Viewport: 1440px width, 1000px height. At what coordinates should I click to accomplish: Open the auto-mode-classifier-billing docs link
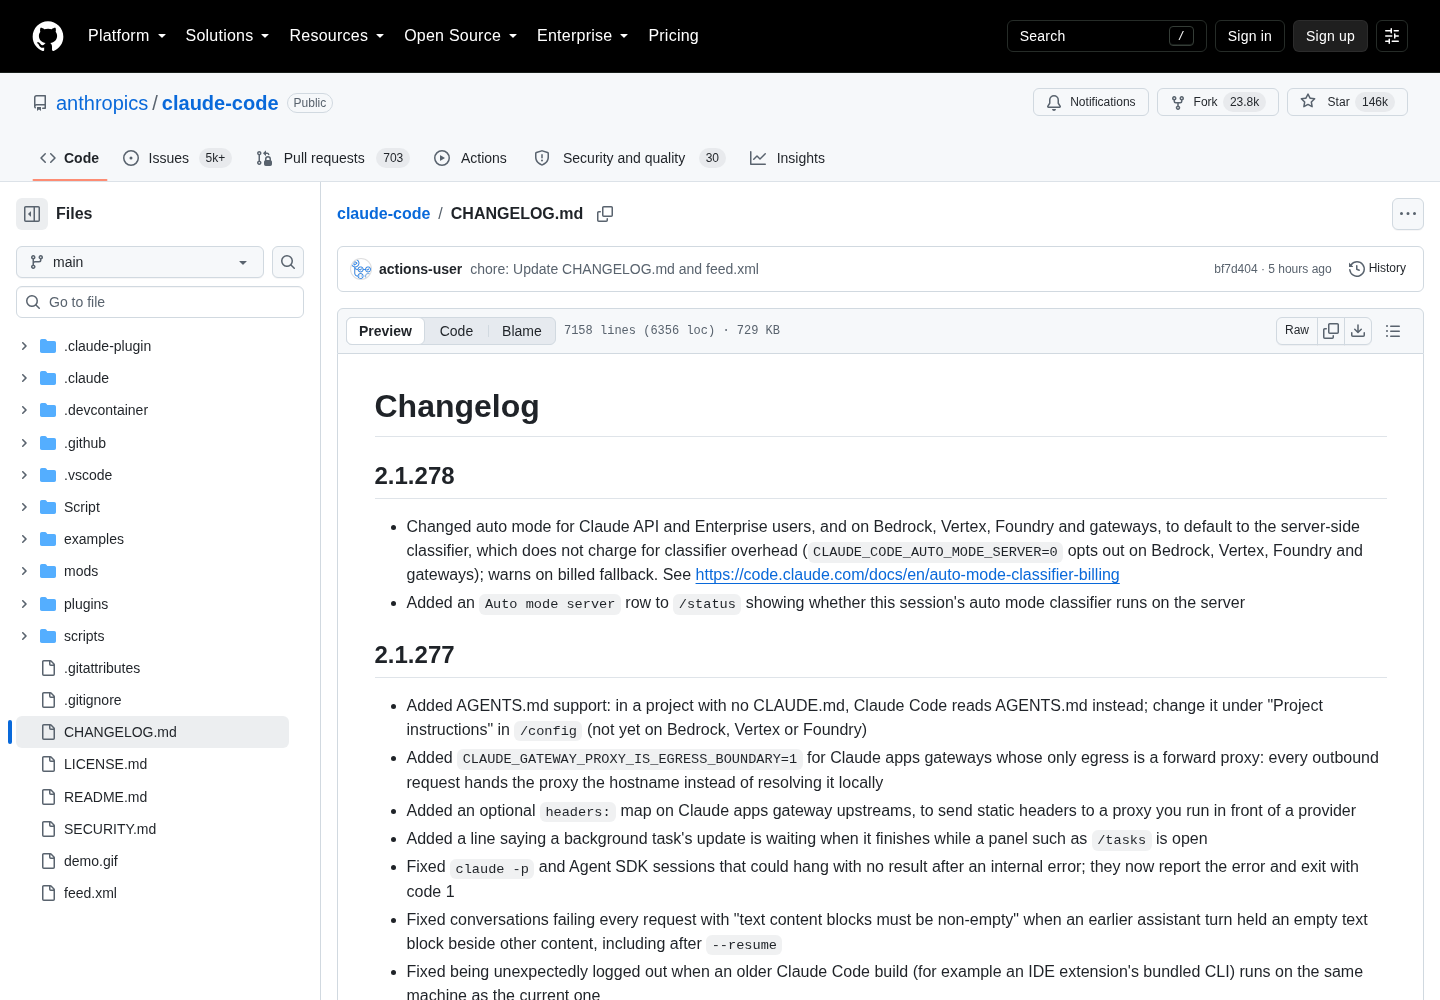[x=907, y=574]
